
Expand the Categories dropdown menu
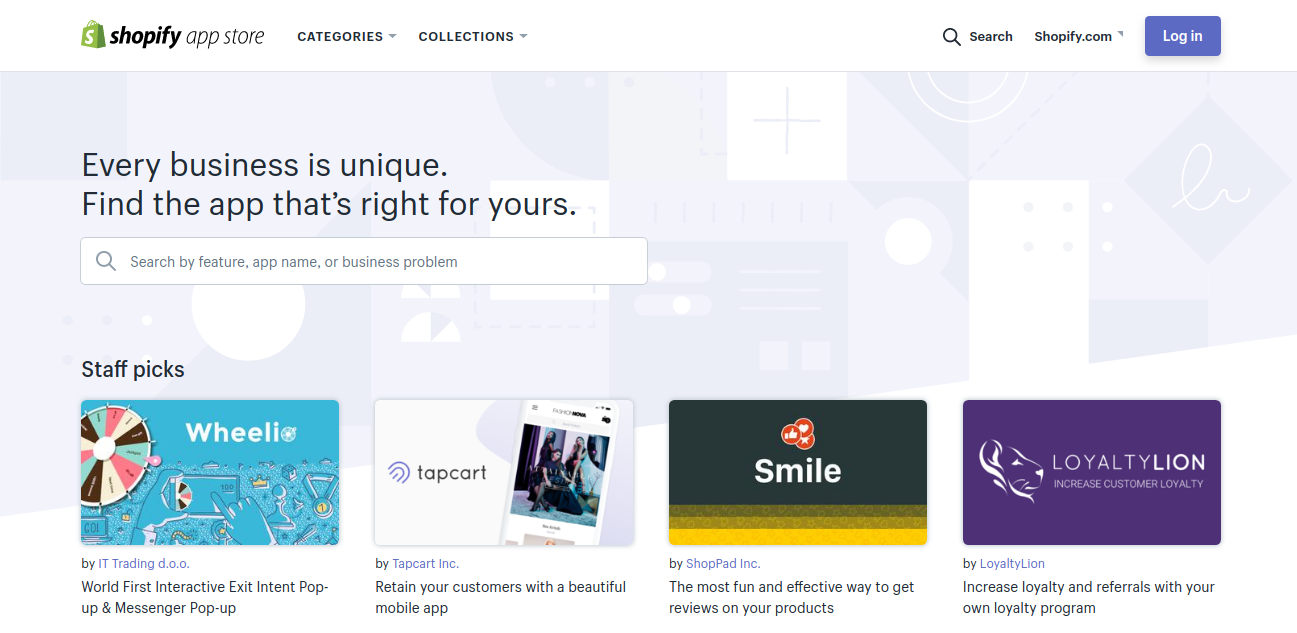[x=347, y=36]
